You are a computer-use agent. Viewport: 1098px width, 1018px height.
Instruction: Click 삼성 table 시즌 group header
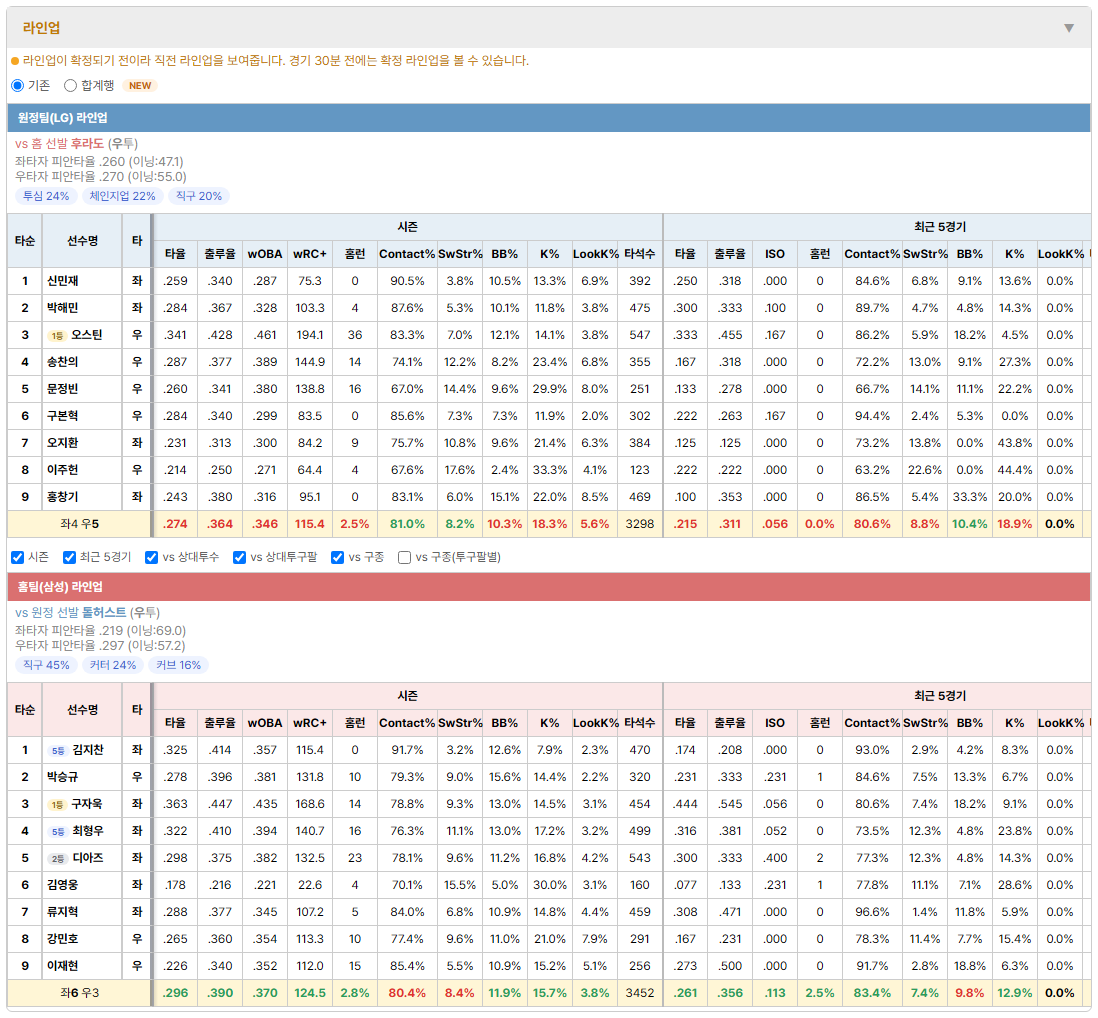coord(408,696)
